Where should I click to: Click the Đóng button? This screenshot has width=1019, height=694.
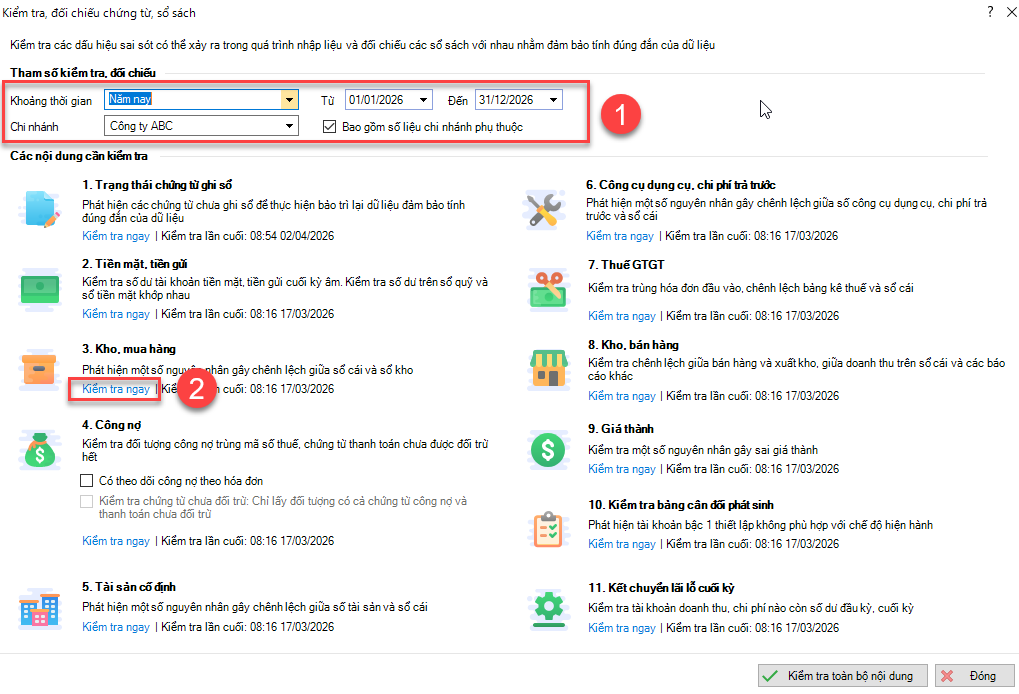(x=974, y=676)
